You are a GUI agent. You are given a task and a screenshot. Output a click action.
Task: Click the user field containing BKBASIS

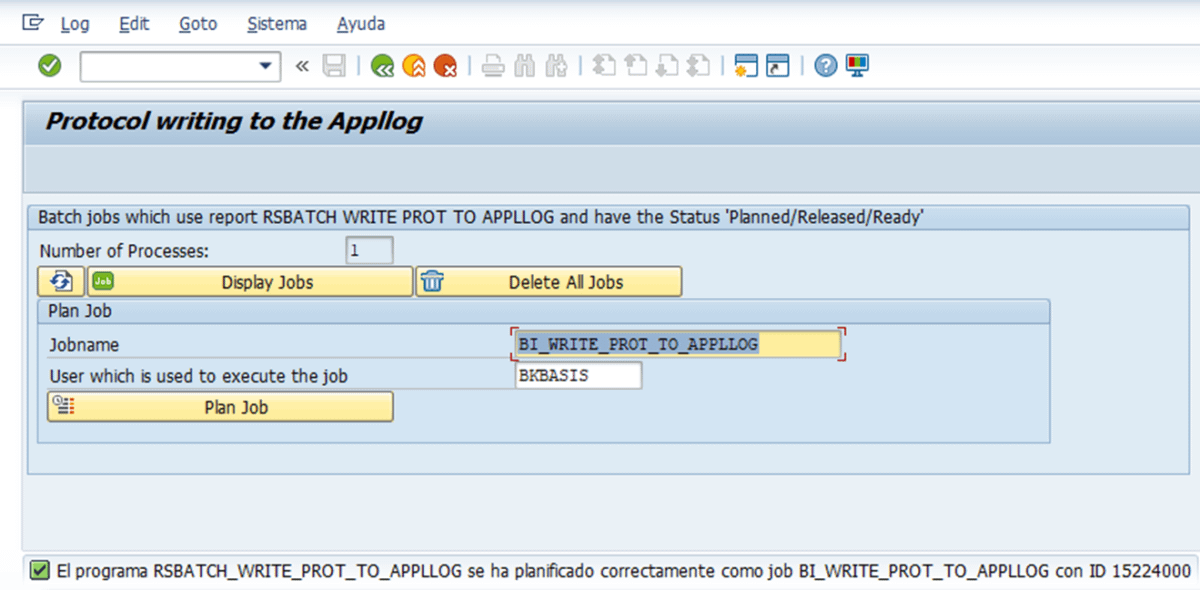578,376
